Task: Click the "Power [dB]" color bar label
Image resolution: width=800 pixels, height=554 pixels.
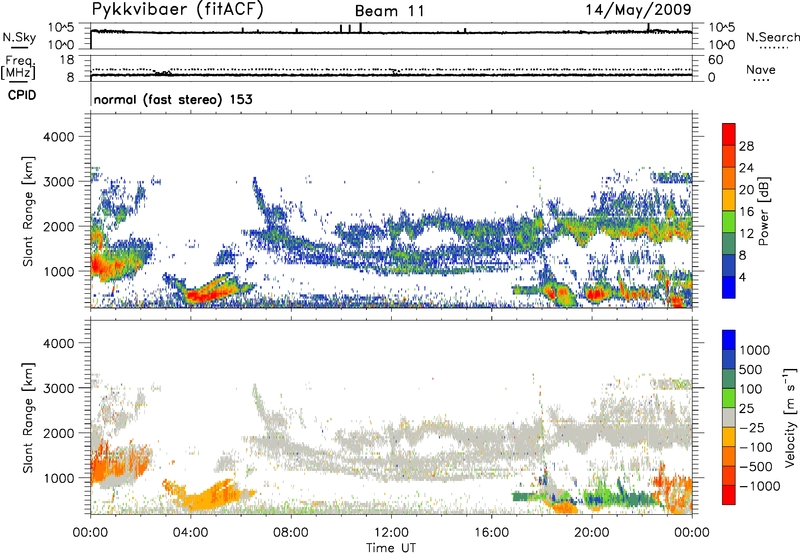Action: click(x=763, y=211)
